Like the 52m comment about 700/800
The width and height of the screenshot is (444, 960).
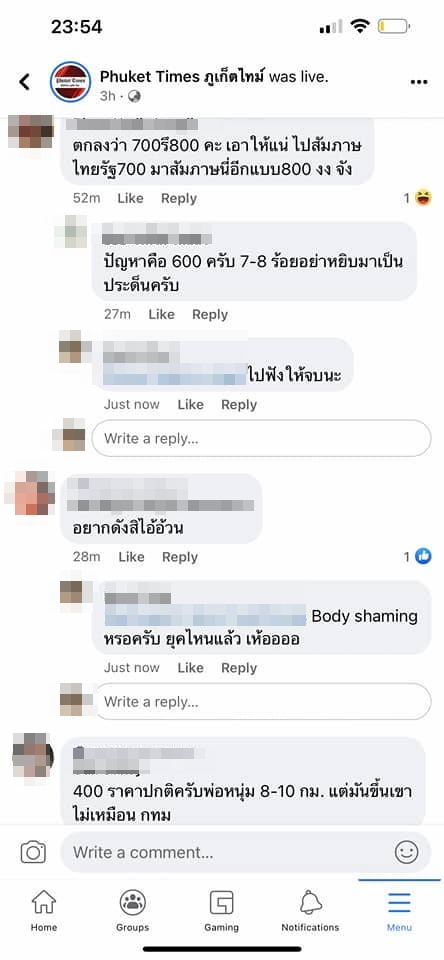pyautogui.click(x=130, y=198)
